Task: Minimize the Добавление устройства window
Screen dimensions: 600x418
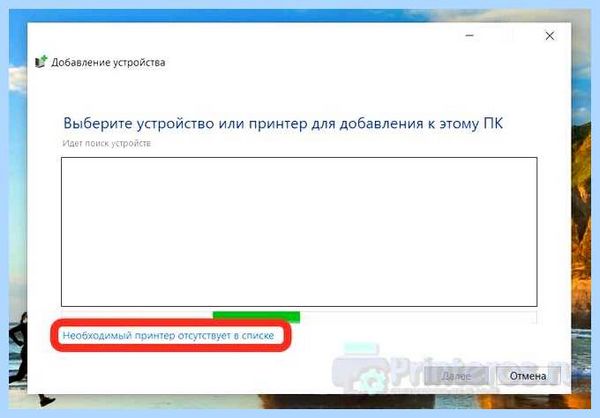Action: 470,36
